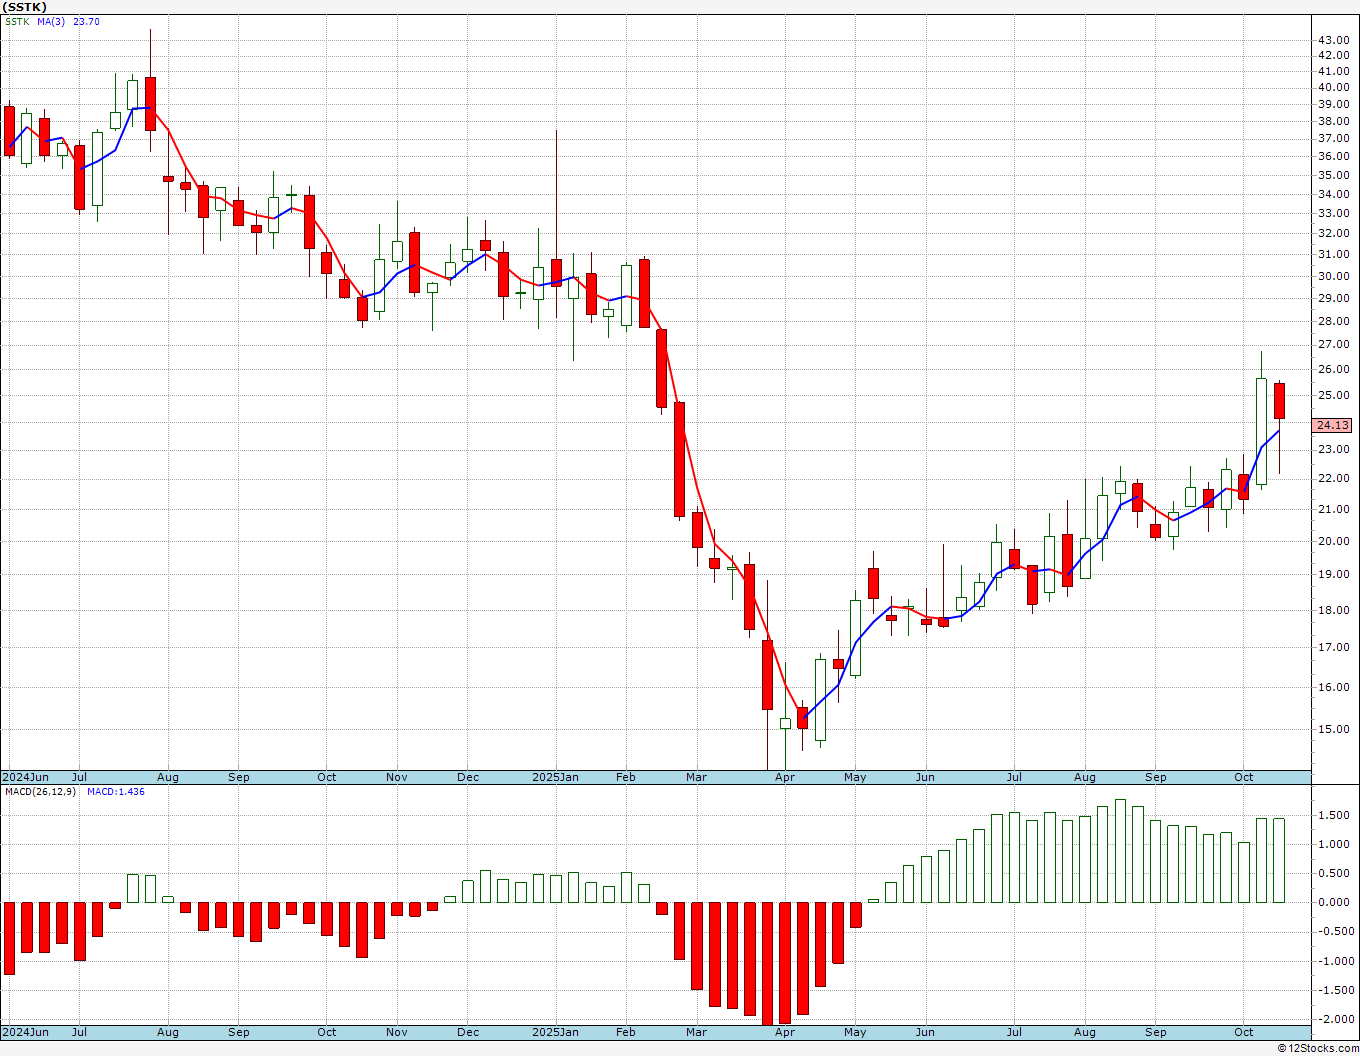Click the 23.00 price axis label

click(x=1333, y=450)
